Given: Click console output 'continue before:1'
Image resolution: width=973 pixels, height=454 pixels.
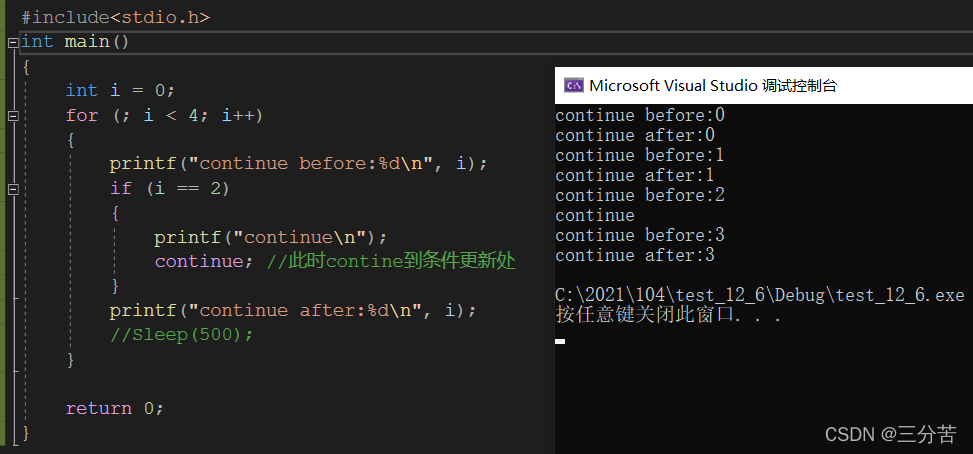Looking at the screenshot, I should coord(640,155).
